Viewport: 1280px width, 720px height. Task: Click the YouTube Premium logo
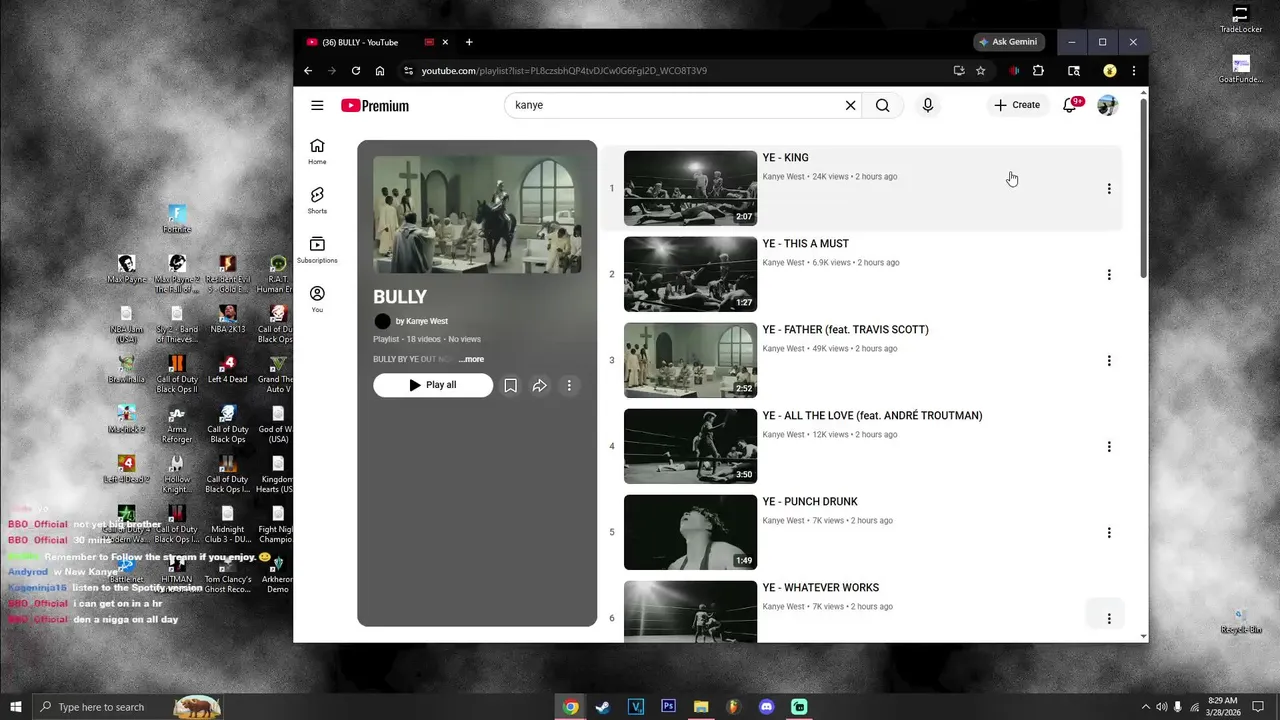[375, 105]
